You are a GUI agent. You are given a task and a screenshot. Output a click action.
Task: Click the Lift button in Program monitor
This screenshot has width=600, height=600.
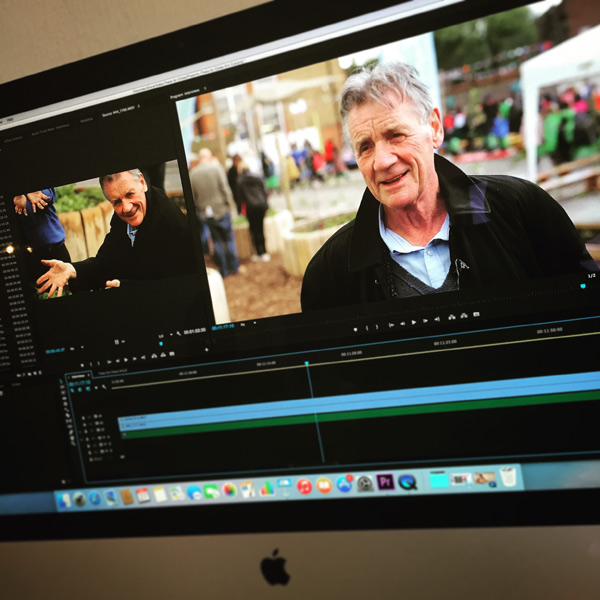452,317
